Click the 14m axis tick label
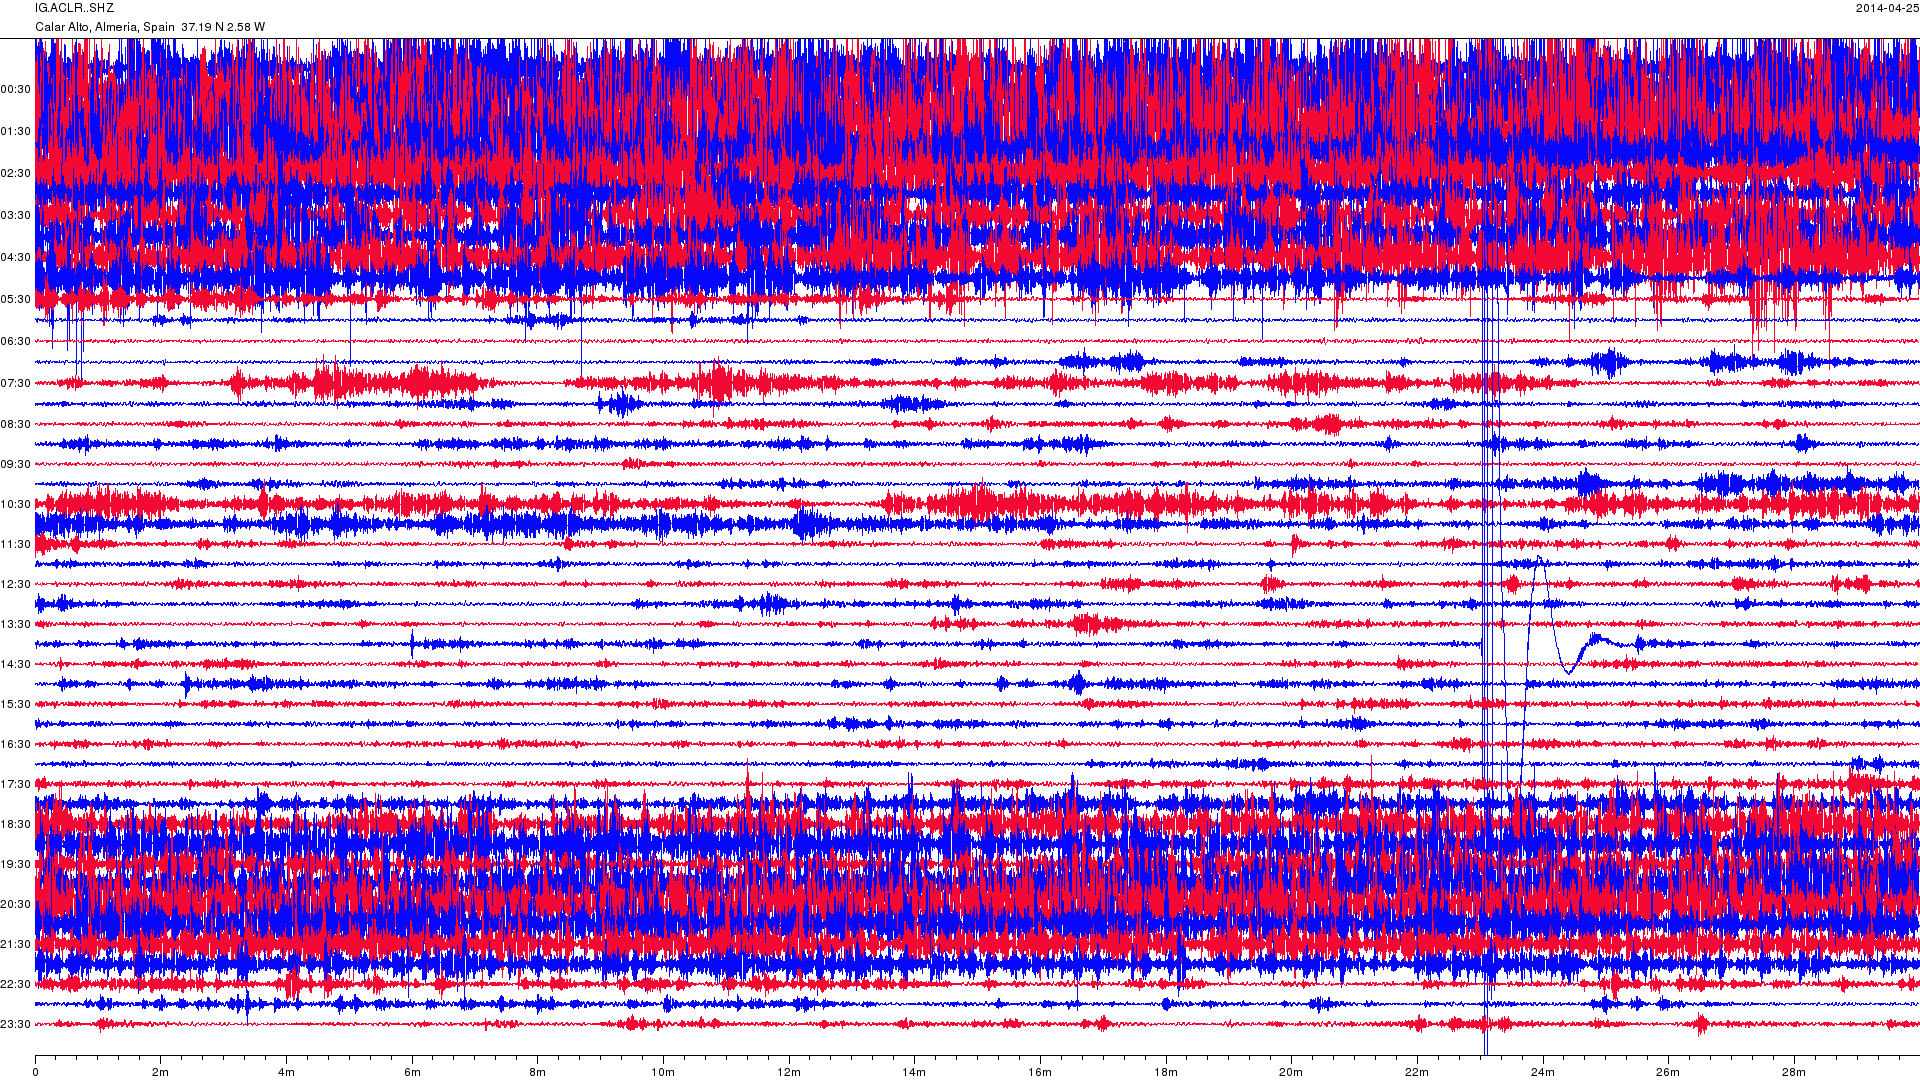The width and height of the screenshot is (1920, 1080). coord(914,1073)
